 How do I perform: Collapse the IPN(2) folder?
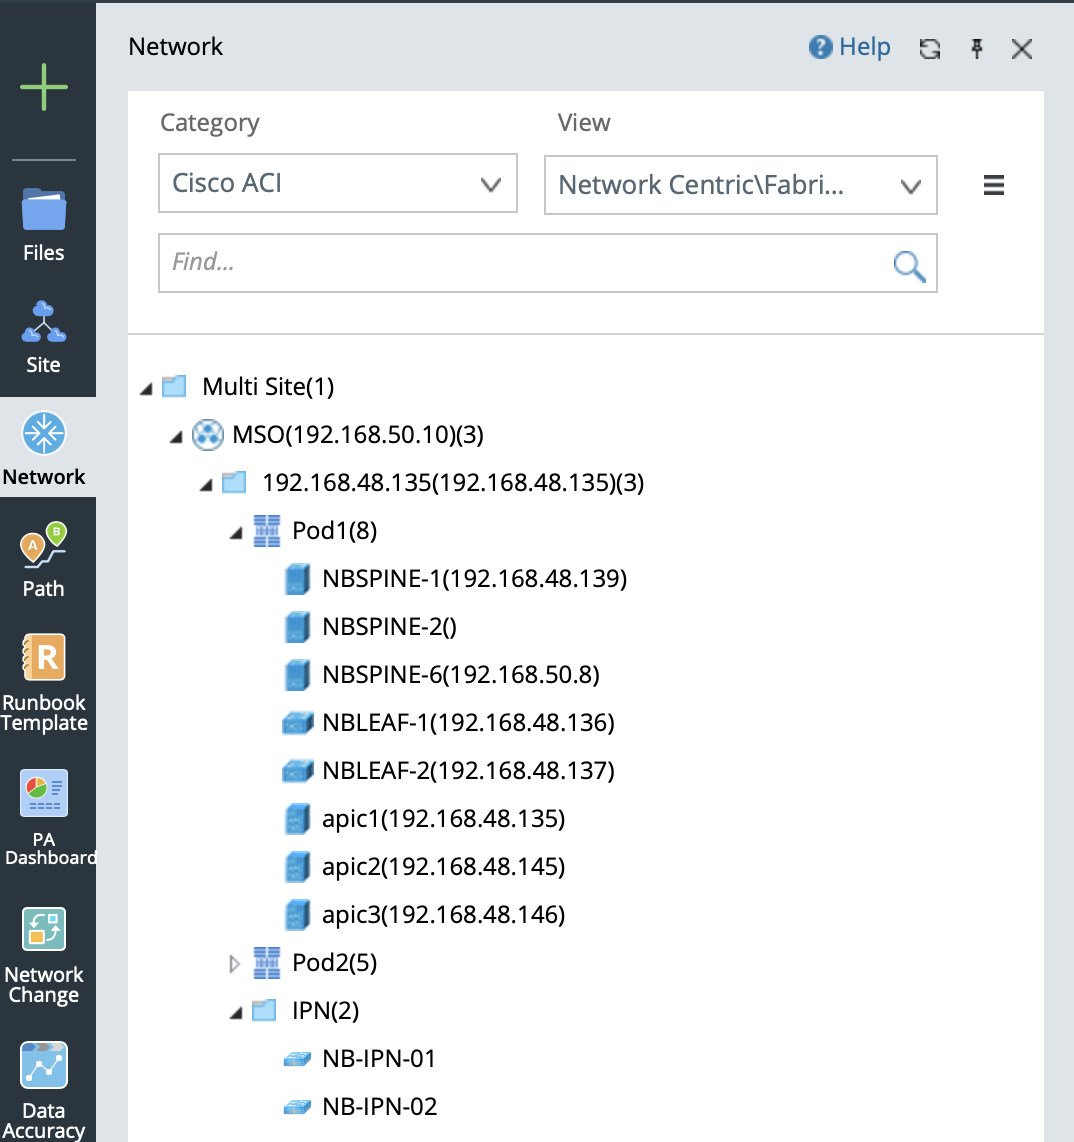click(x=237, y=1013)
